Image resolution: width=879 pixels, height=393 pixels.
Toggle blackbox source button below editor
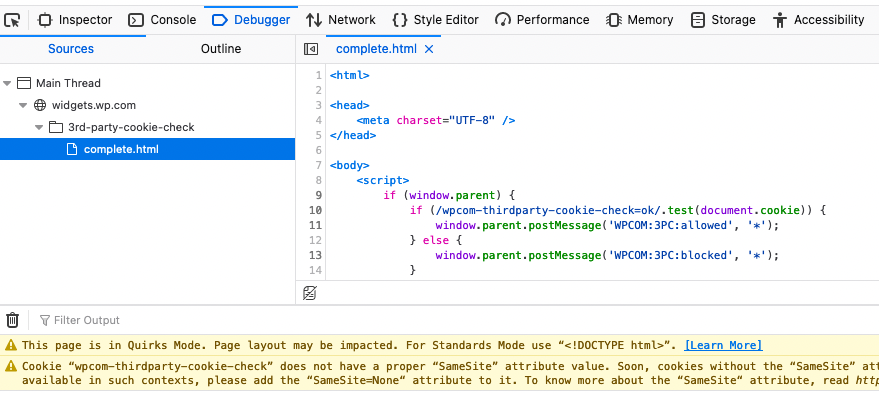[x=309, y=293]
